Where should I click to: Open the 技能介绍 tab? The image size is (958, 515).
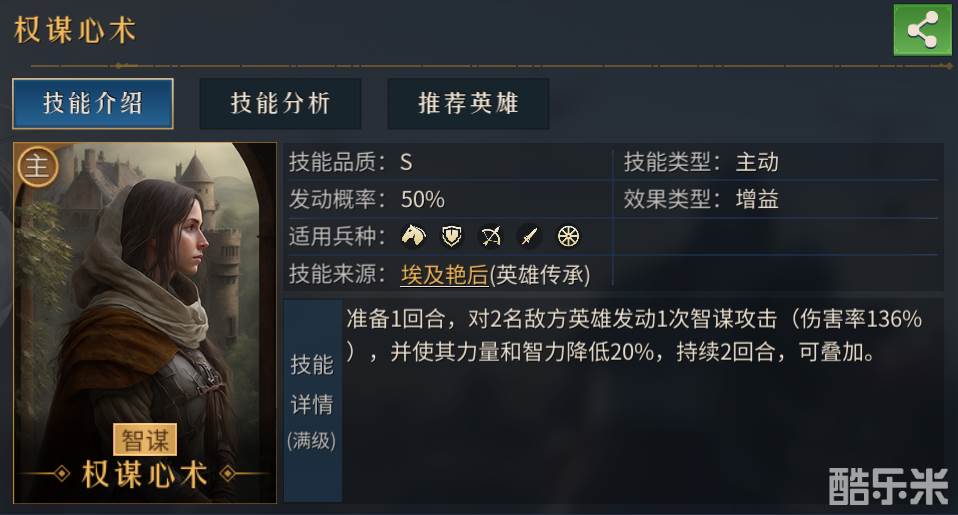(93, 103)
